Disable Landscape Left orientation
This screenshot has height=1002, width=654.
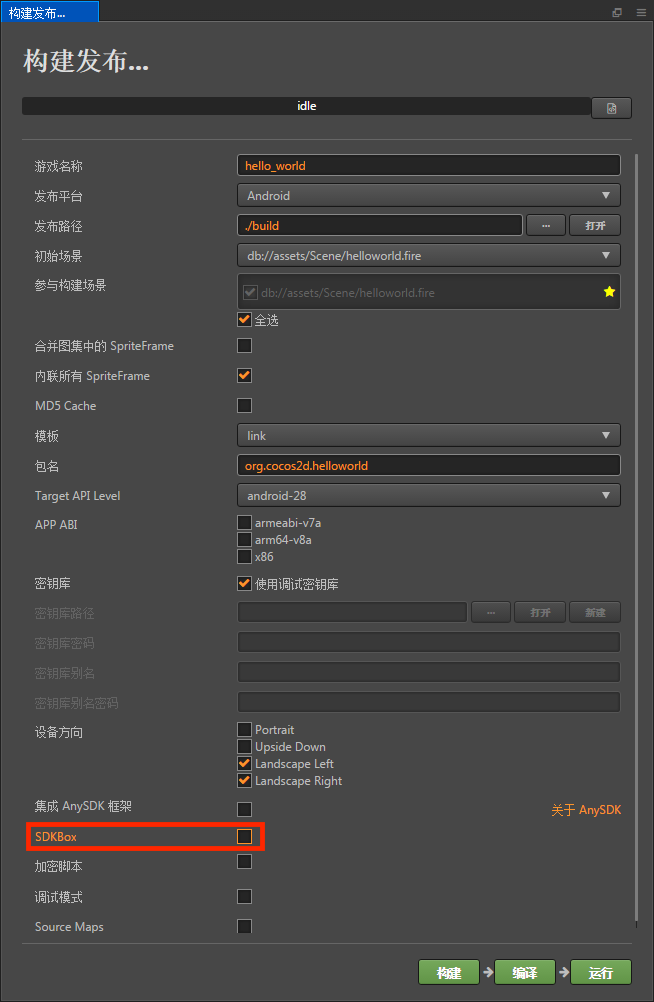pos(244,764)
